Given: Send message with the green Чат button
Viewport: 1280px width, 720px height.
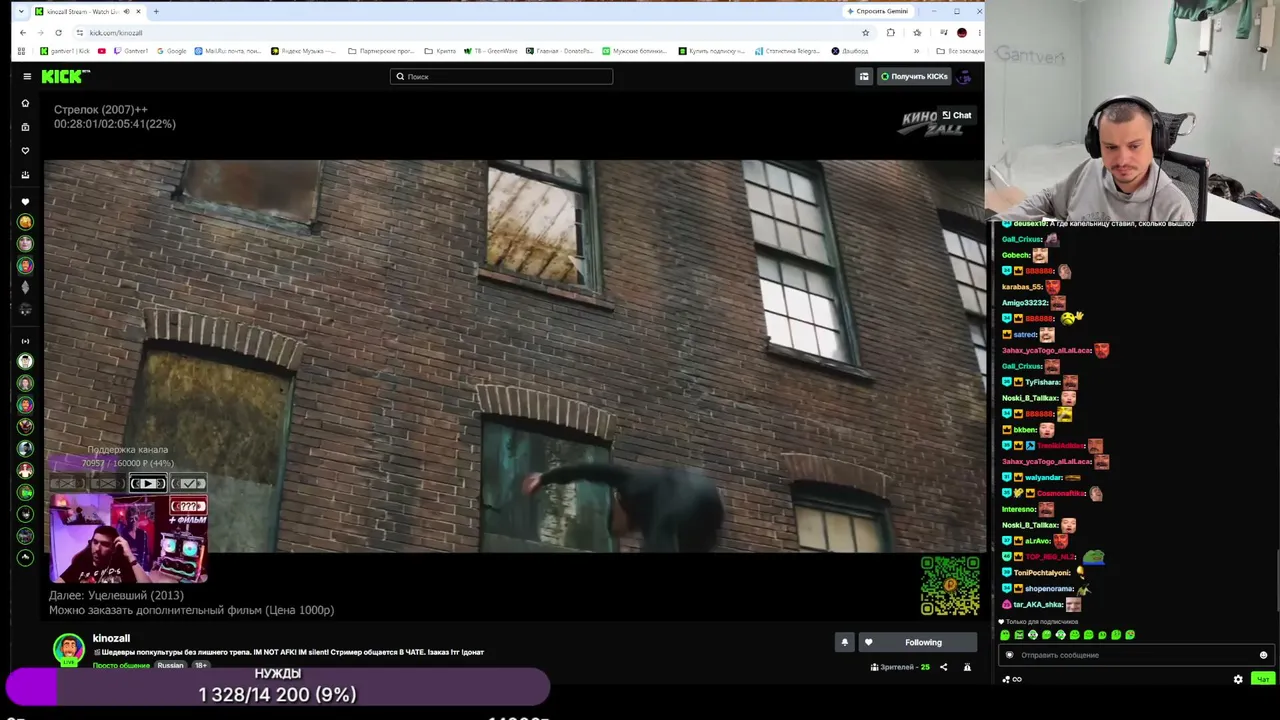Looking at the screenshot, I should (x=1263, y=679).
